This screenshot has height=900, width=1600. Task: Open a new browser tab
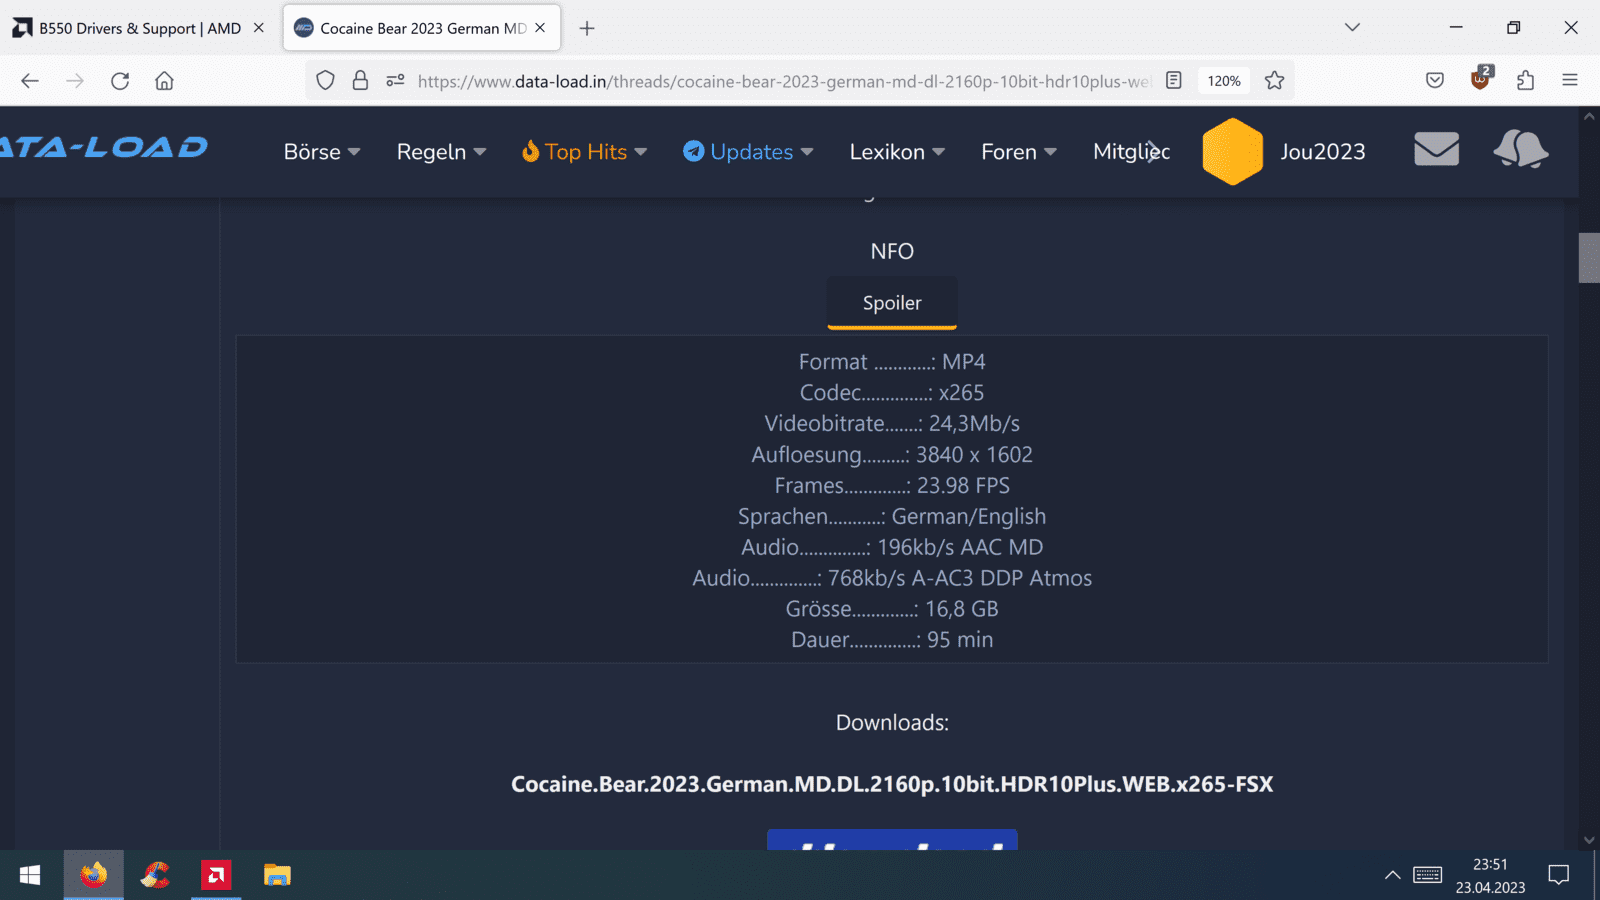click(x=587, y=28)
